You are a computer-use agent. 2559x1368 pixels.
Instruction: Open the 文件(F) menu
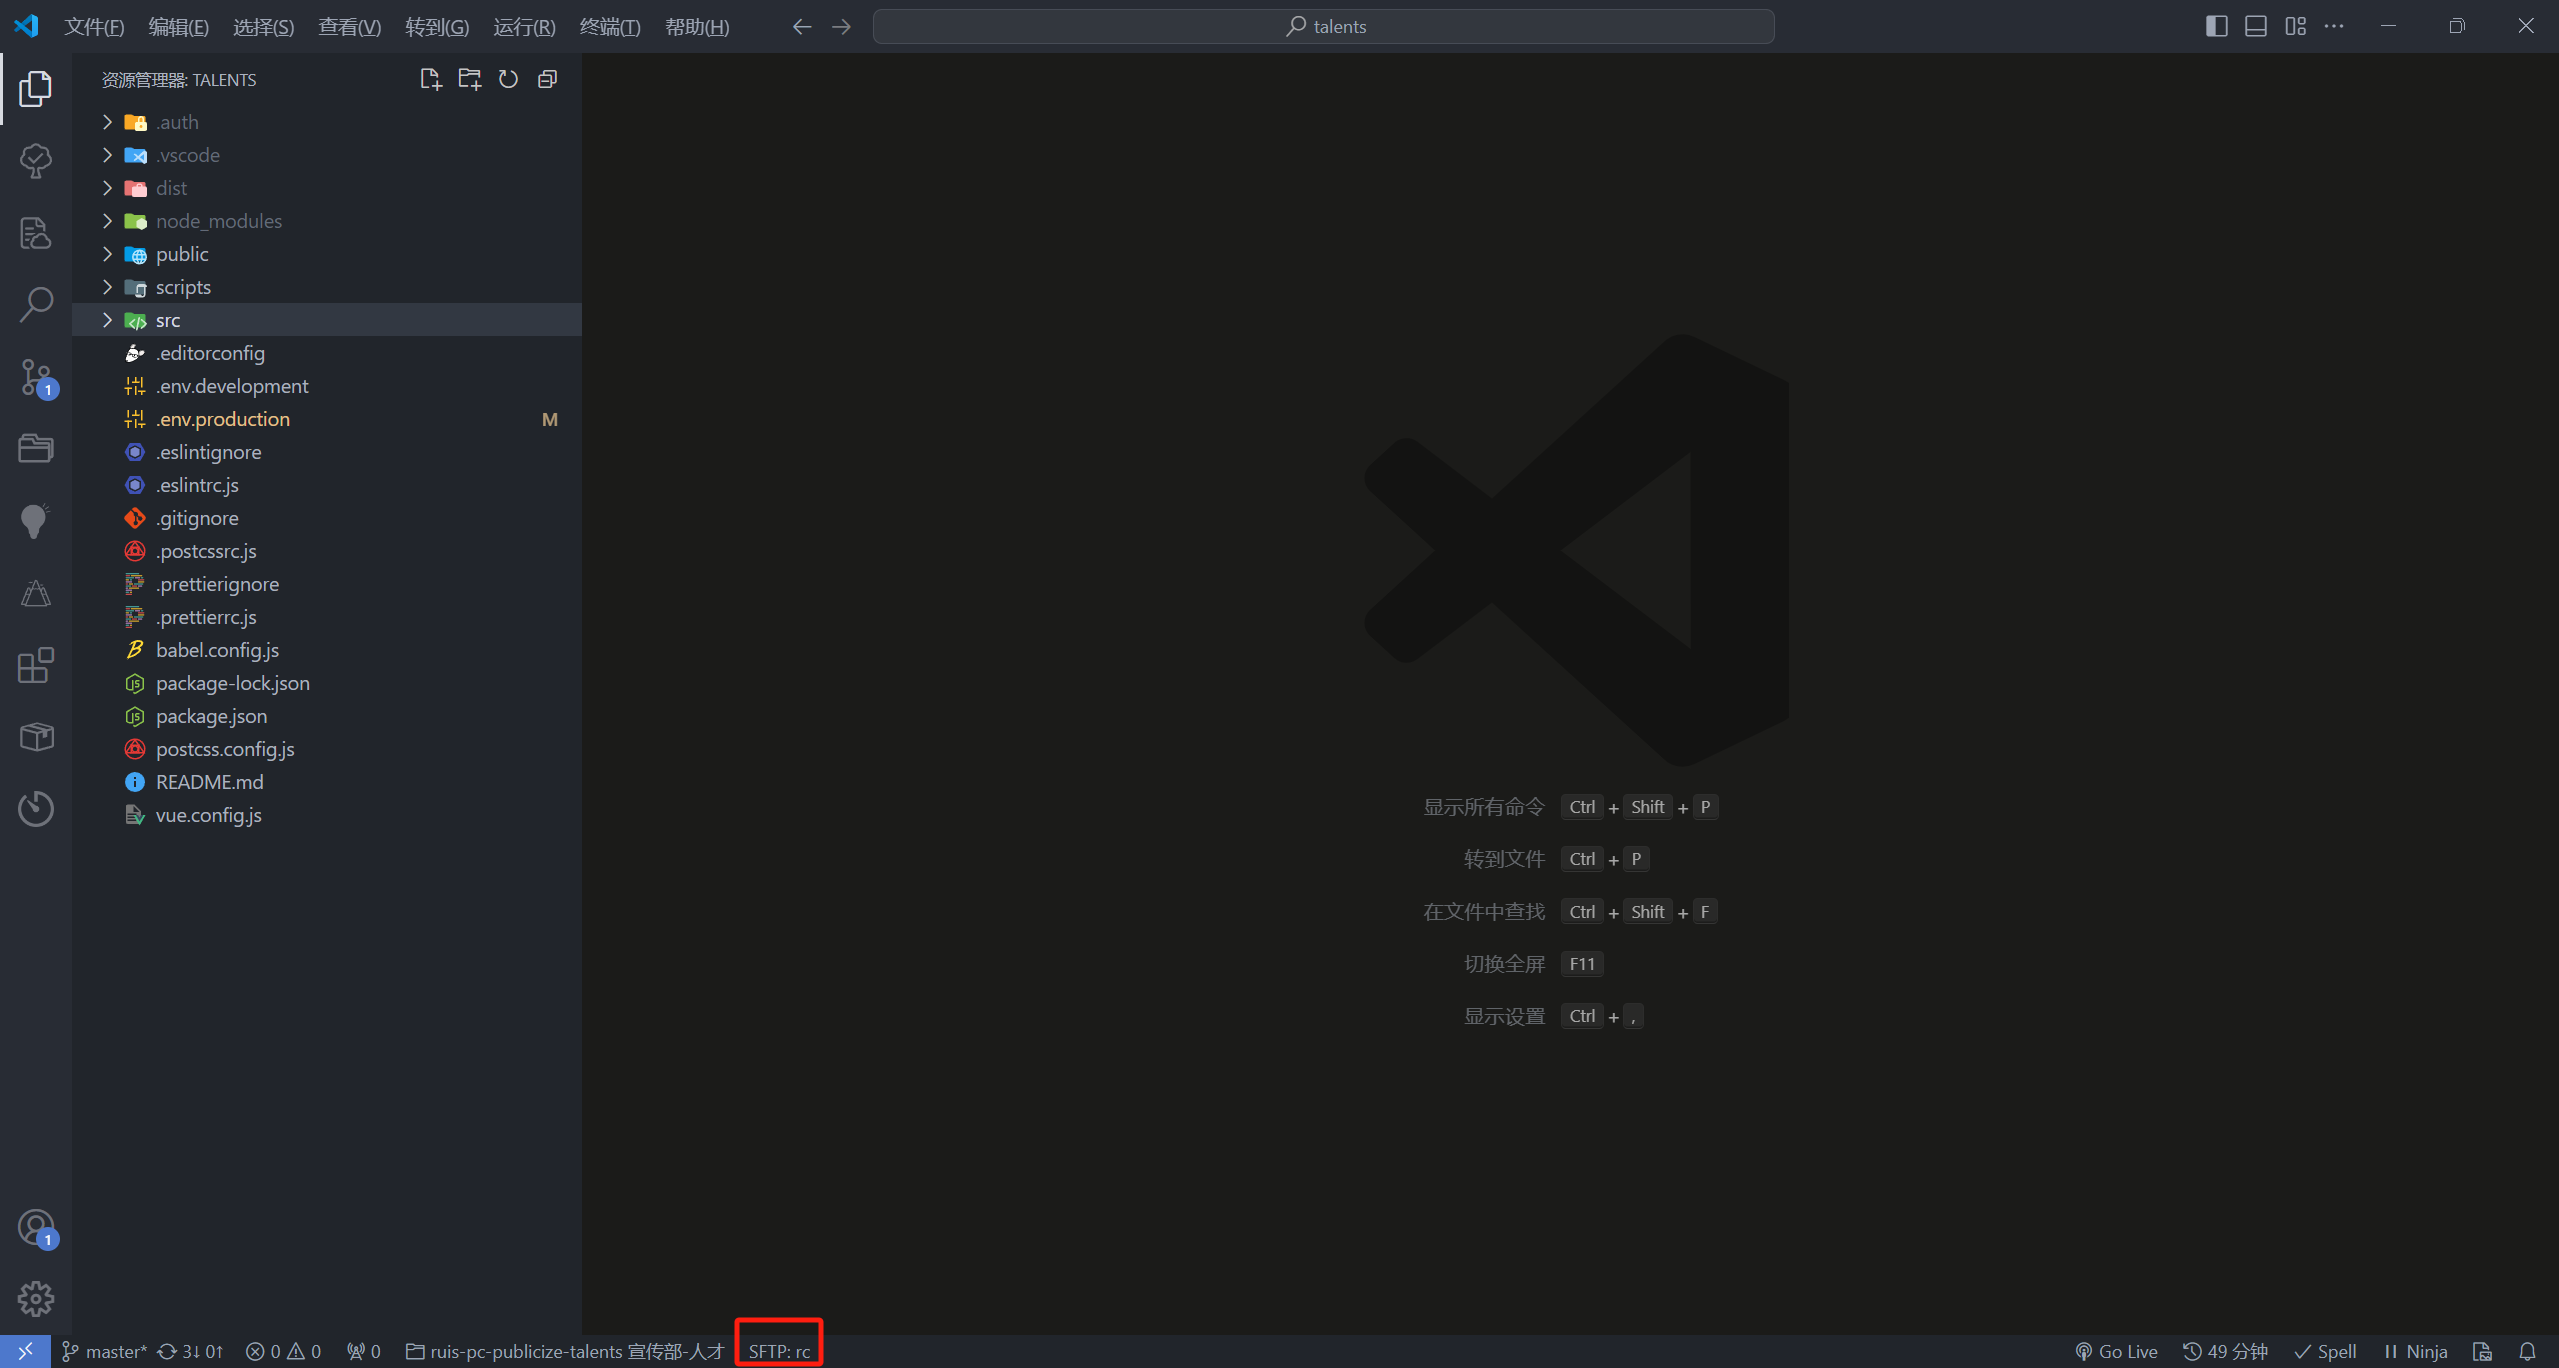pos(94,27)
